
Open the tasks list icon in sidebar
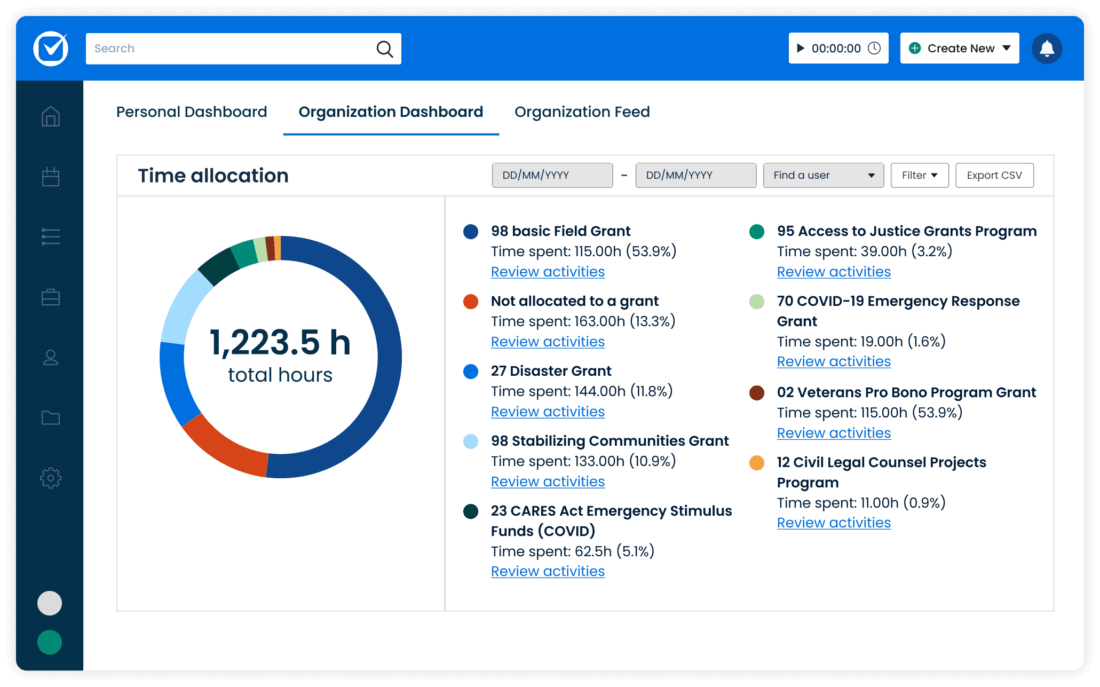(x=50, y=236)
